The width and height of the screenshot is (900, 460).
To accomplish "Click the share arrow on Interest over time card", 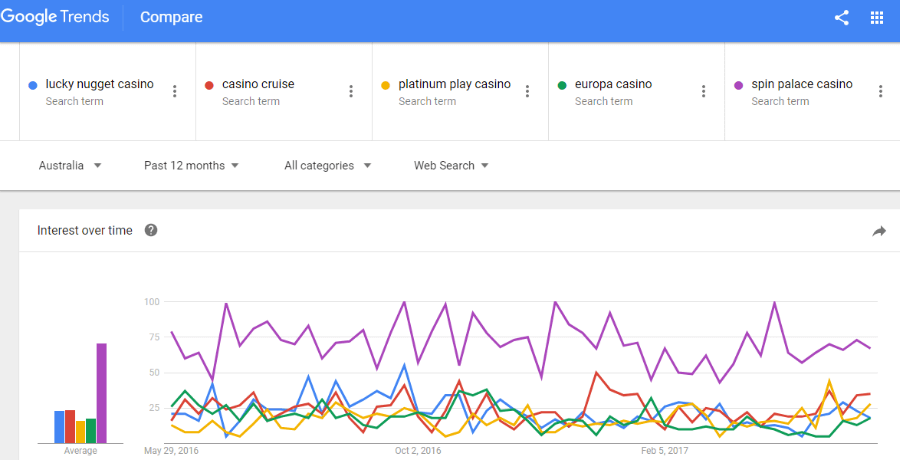I will click(x=879, y=231).
